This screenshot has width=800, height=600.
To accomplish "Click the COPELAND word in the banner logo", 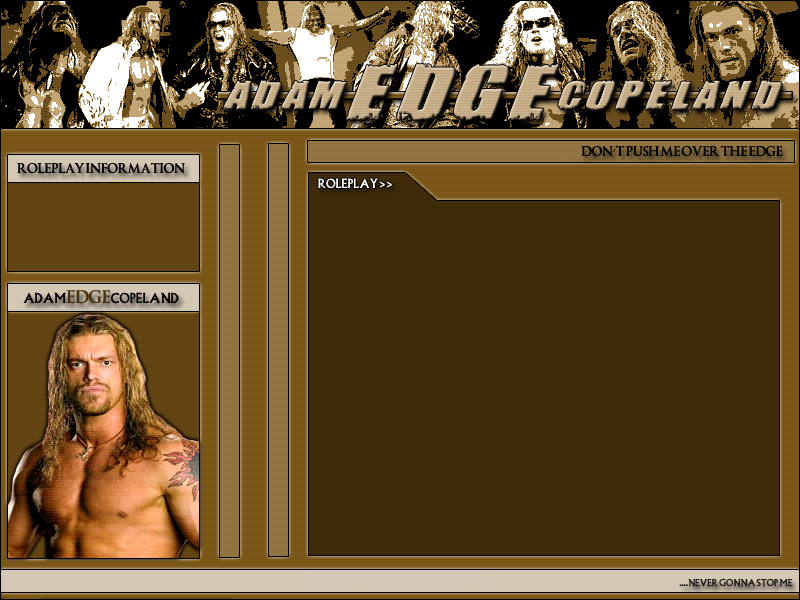I will coord(669,94).
